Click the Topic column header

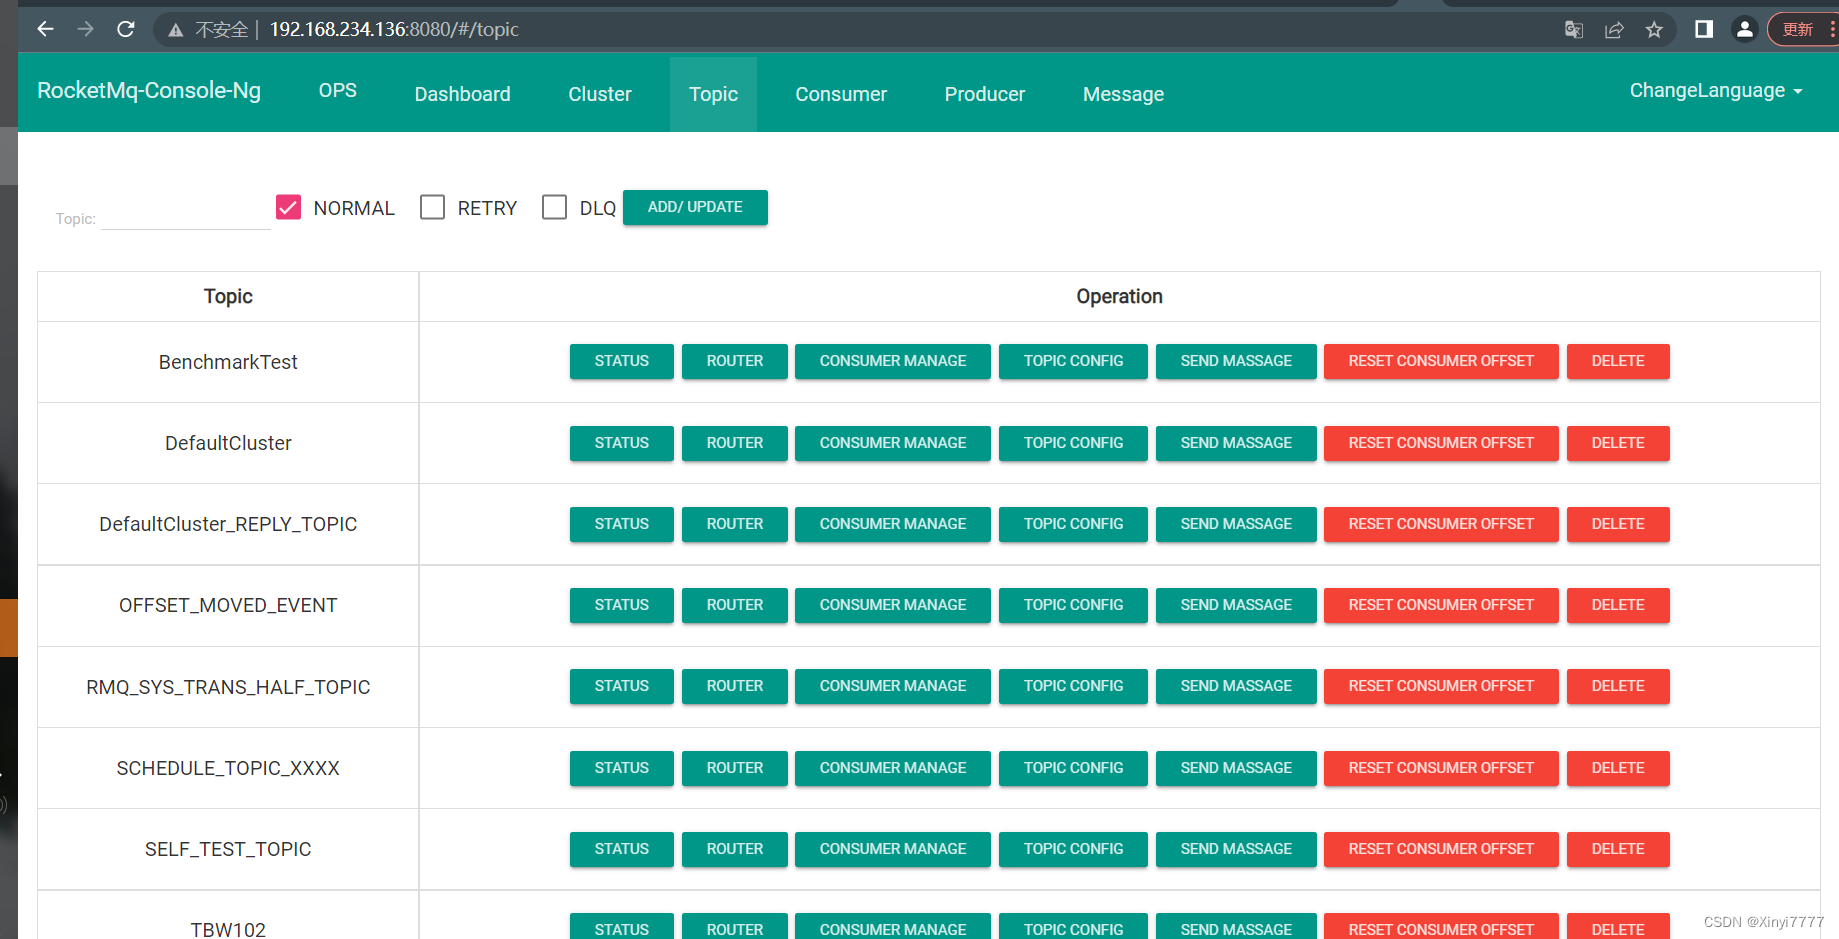228,296
